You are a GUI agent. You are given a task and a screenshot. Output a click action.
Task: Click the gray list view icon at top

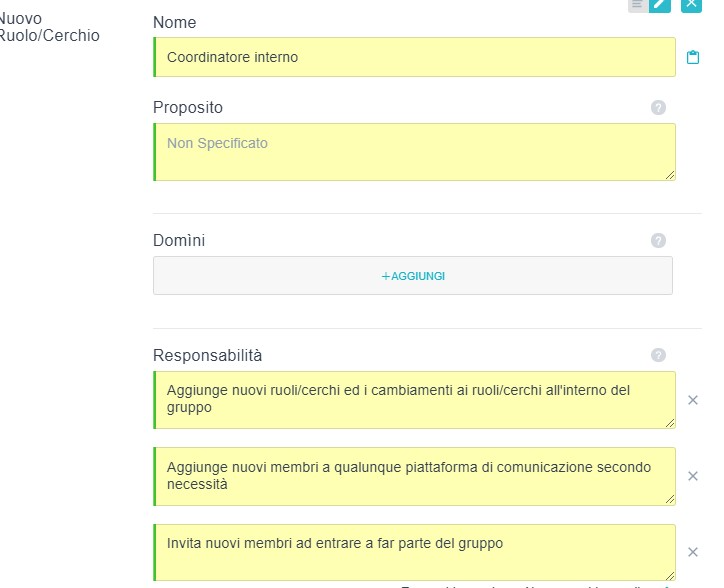pyautogui.click(x=636, y=5)
